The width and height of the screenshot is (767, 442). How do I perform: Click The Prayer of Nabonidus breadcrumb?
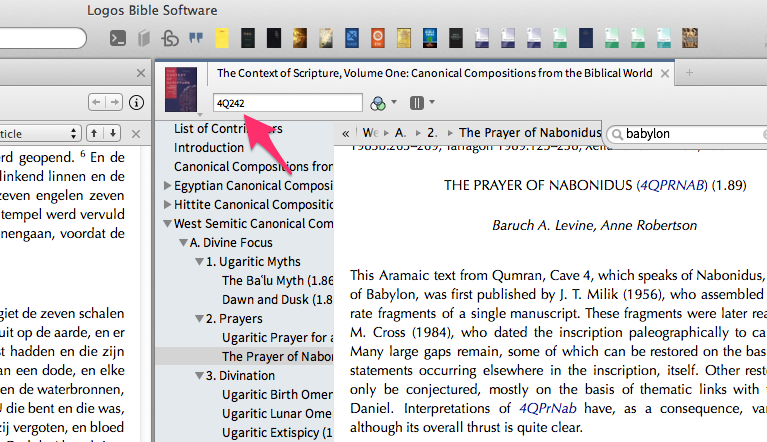click(530, 133)
